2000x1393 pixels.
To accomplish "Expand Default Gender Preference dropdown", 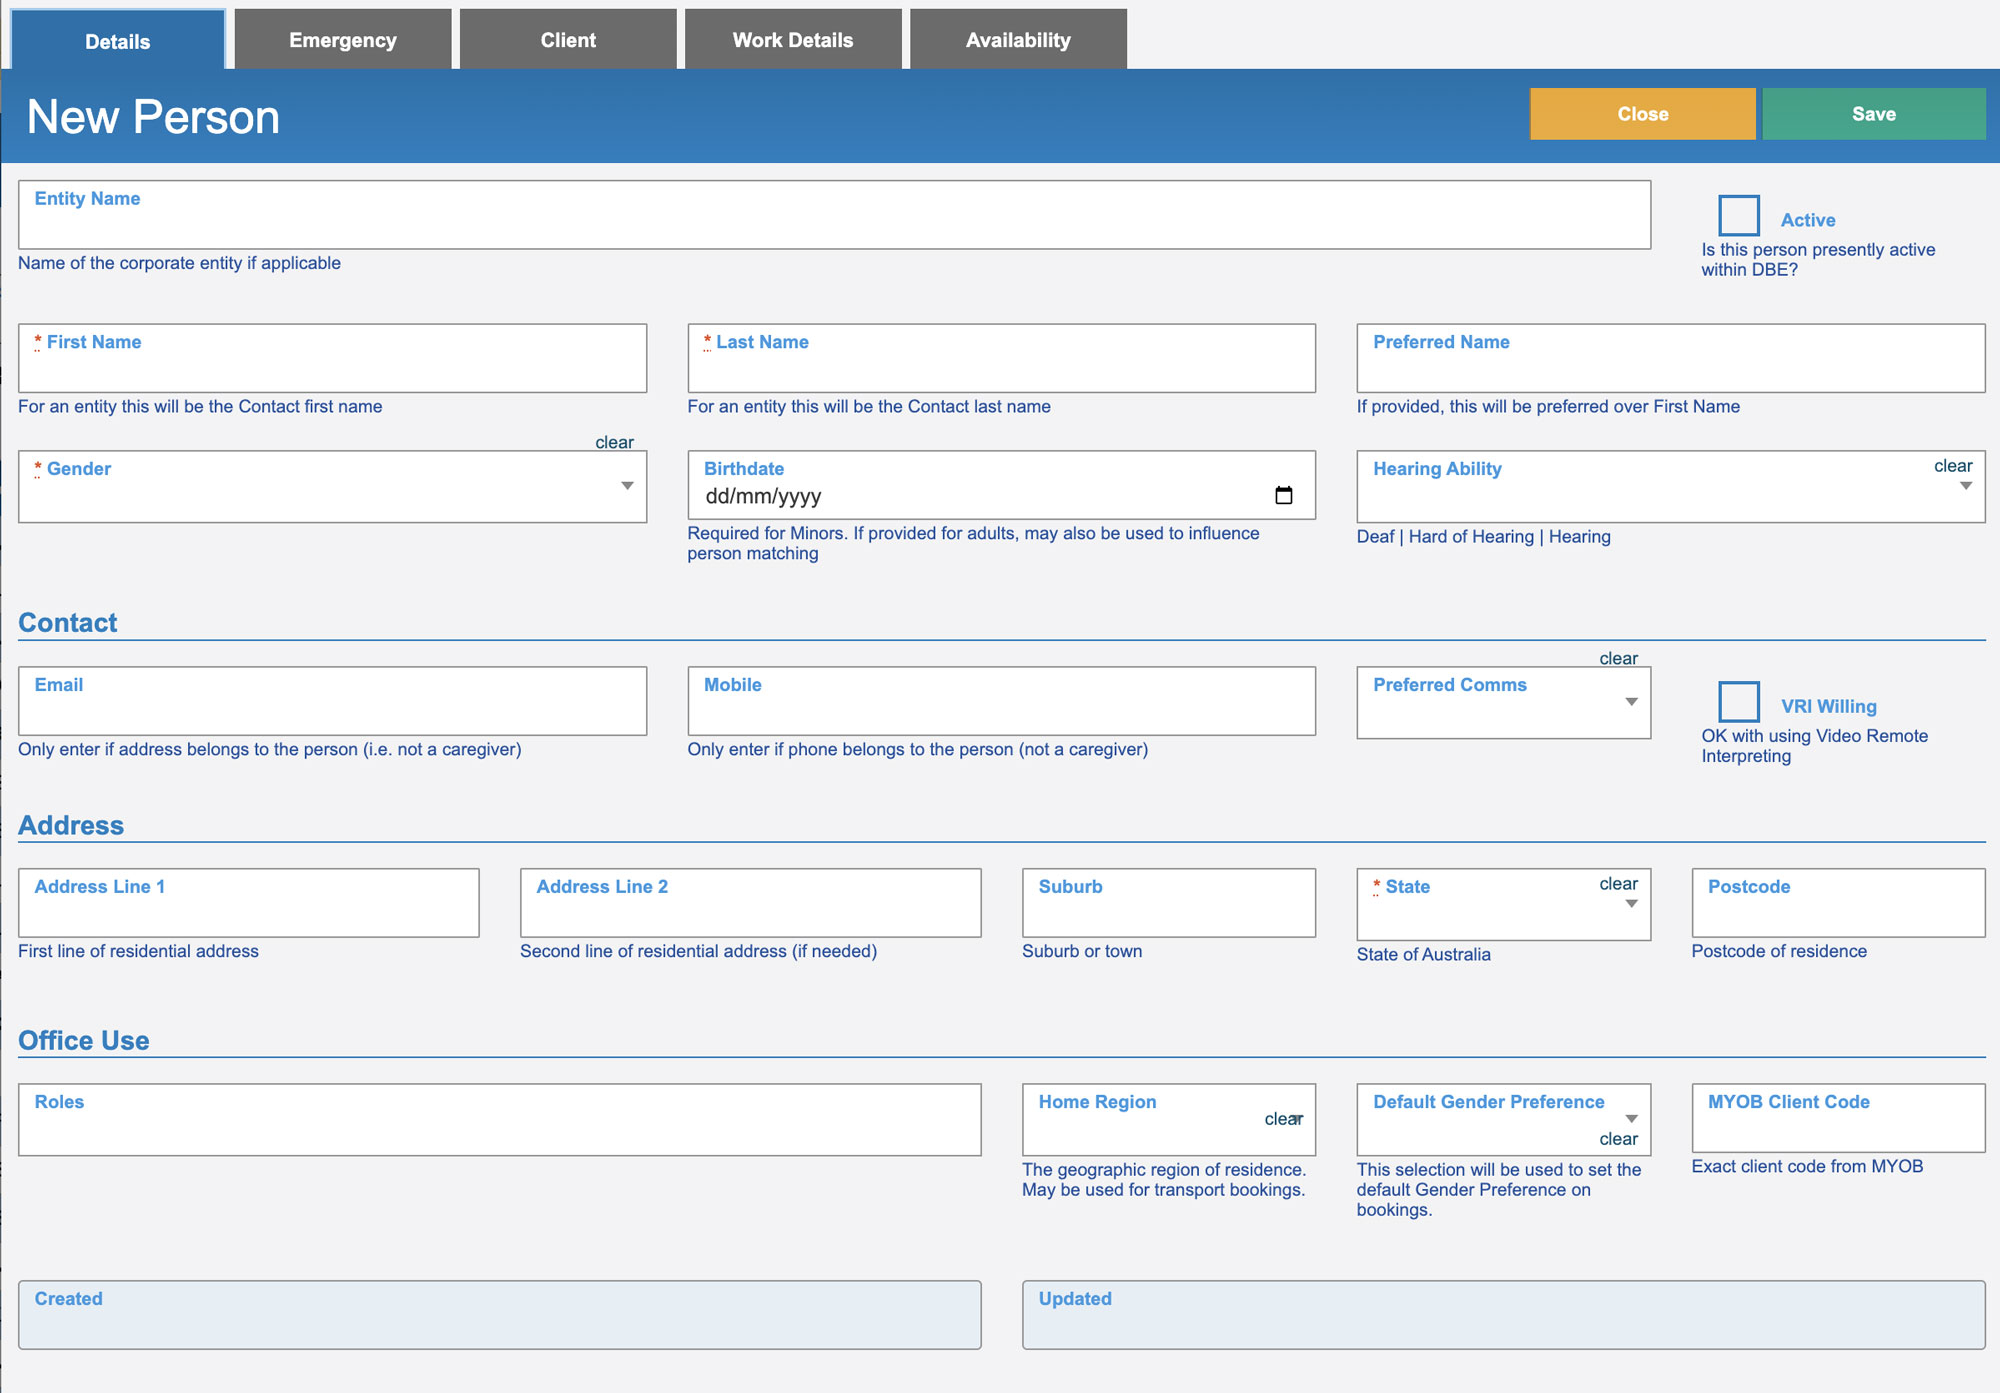I will (1631, 1118).
